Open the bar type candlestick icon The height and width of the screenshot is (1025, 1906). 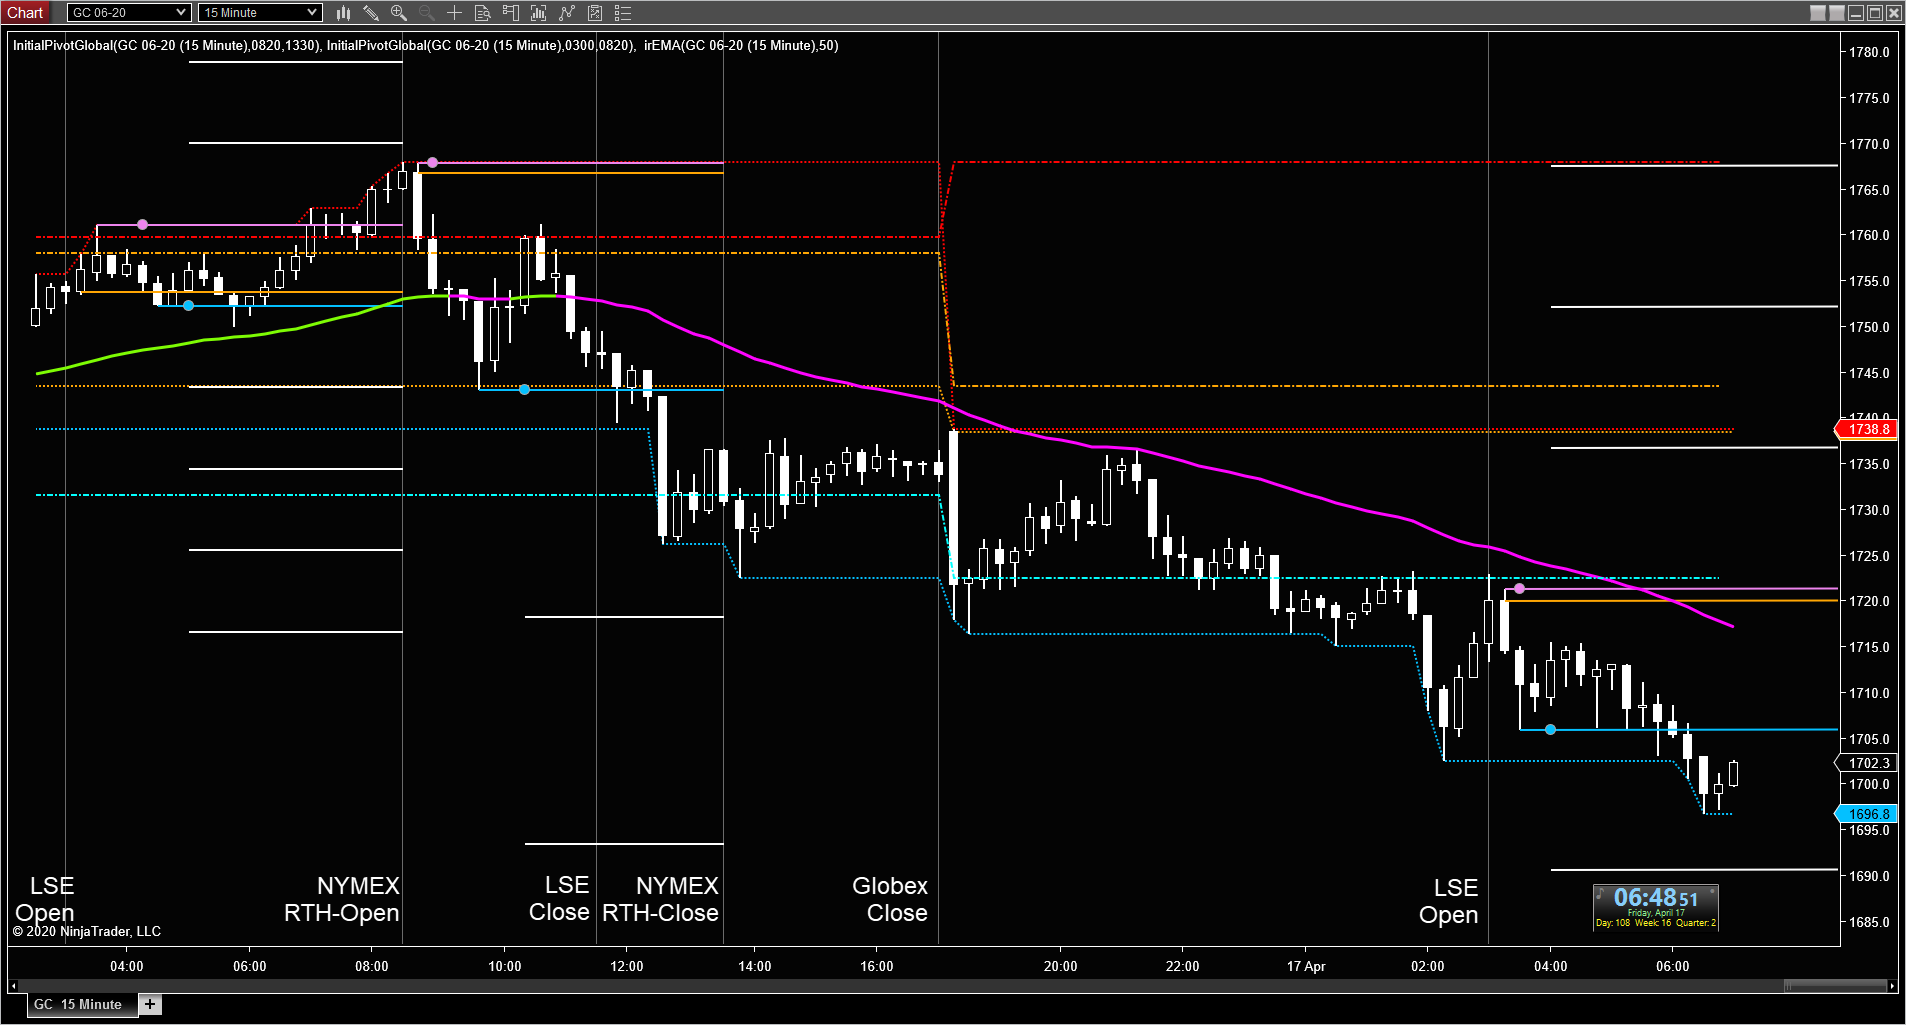(x=343, y=13)
